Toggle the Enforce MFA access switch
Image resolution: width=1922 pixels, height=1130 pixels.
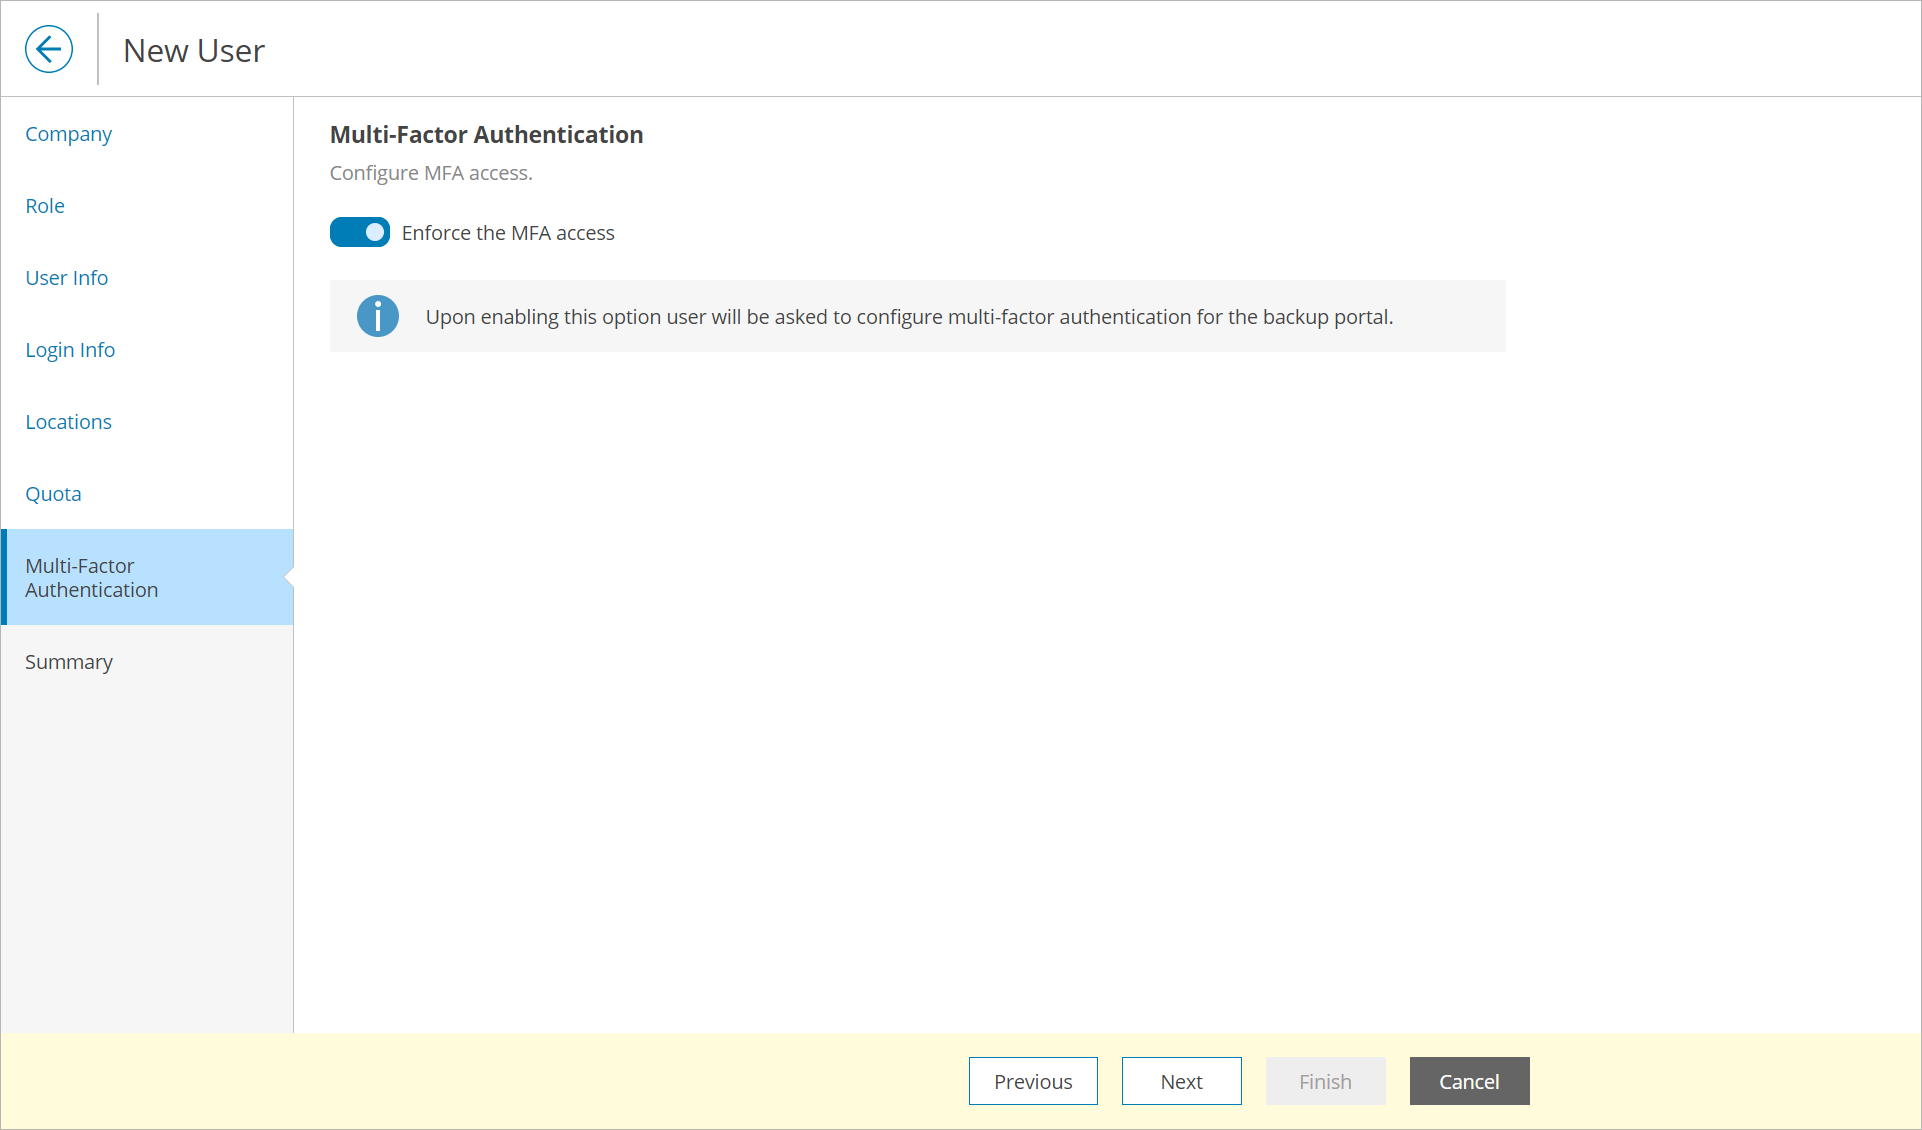[360, 232]
